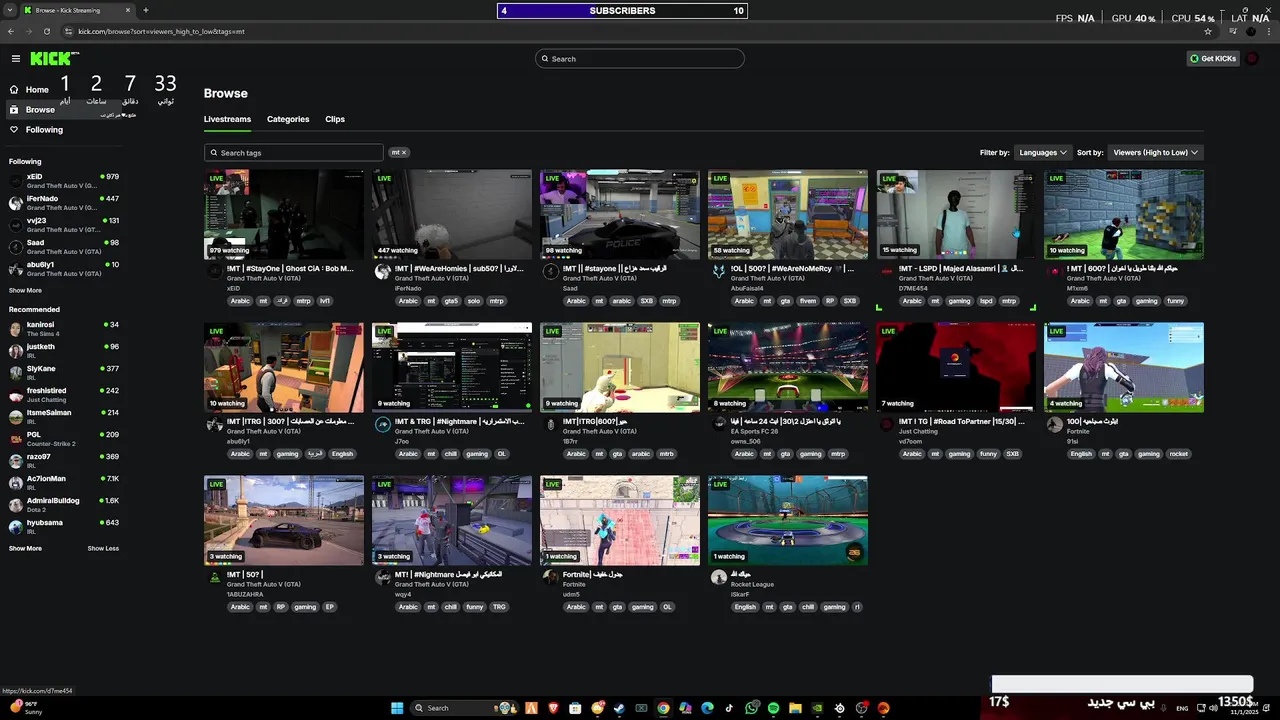Screen dimensions: 1280x720
Task: Open browser tab search chevron
Action: point(11,10)
